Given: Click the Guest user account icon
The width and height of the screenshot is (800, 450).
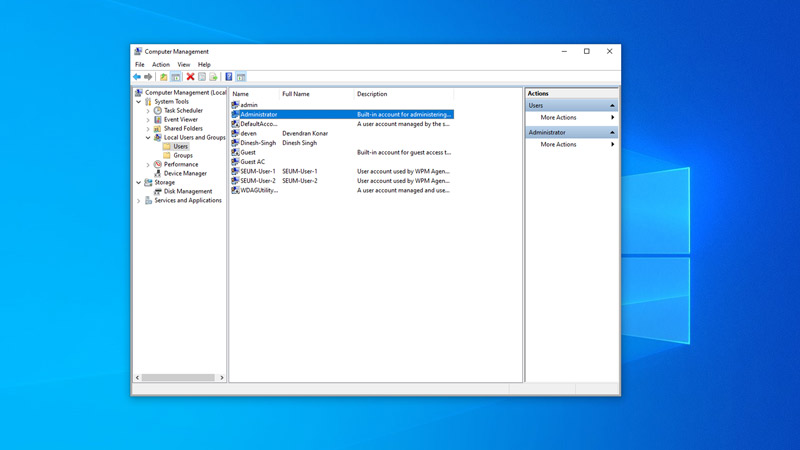Looking at the screenshot, I should coord(235,152).
